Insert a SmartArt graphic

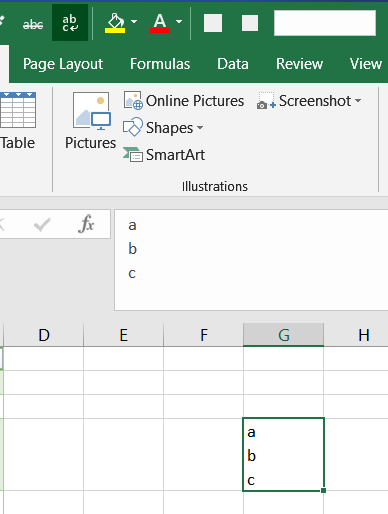pyautogui.click(x=164, y=155)
